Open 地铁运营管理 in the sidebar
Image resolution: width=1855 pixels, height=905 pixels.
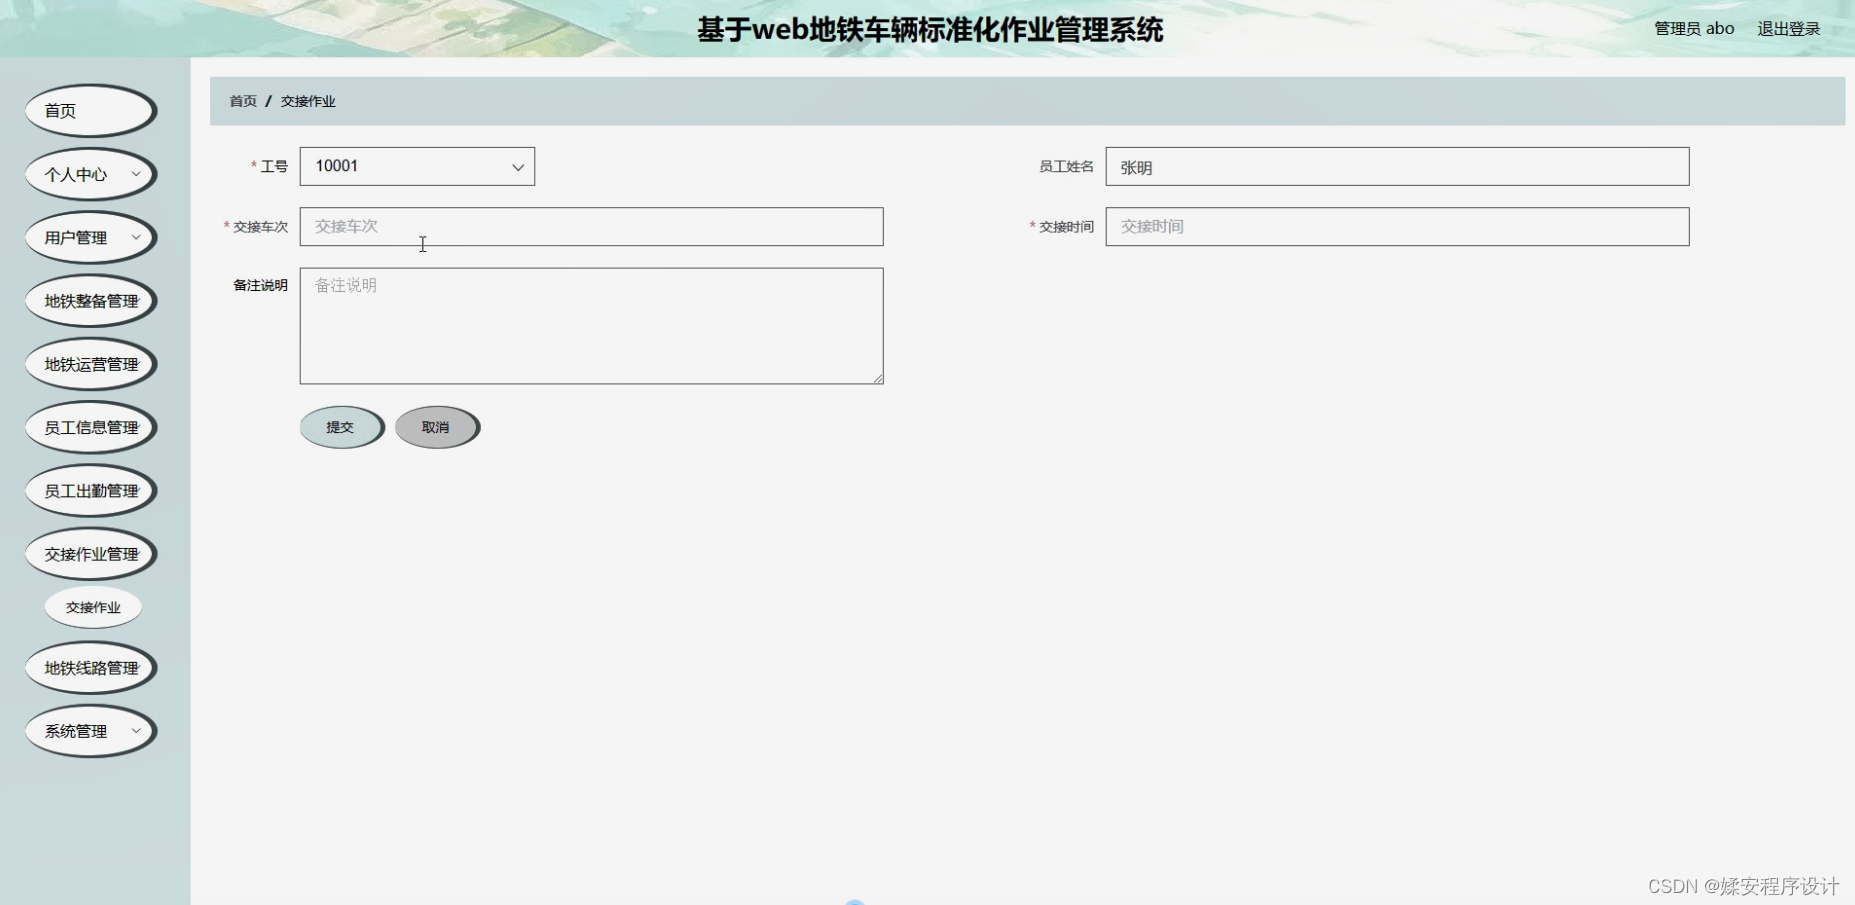91,363
